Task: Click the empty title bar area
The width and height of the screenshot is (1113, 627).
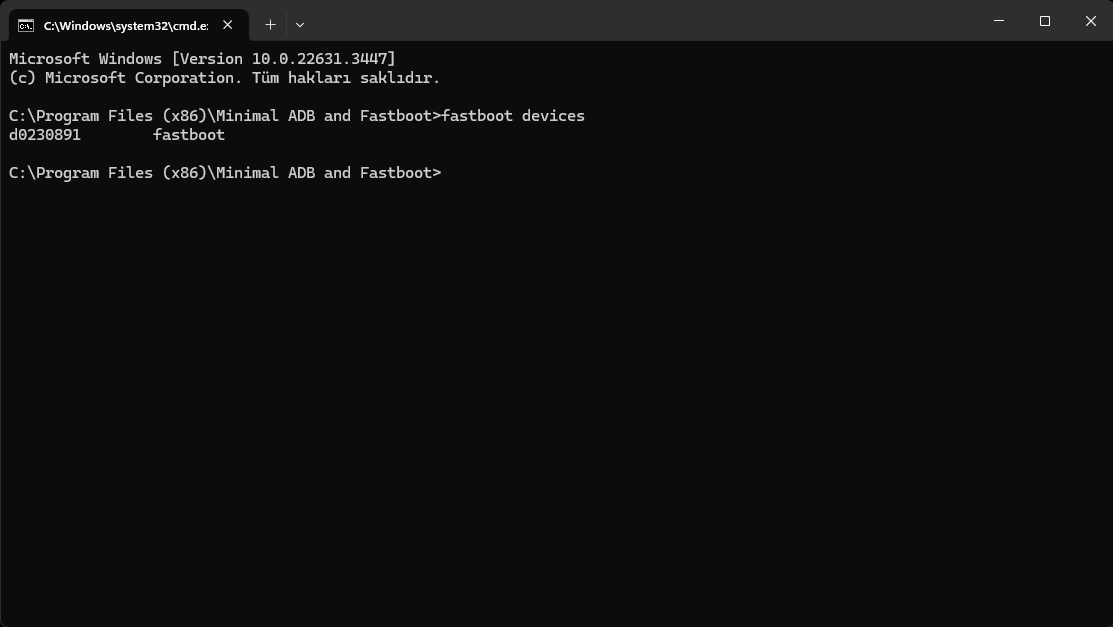Action: click(x=640, y=22)
